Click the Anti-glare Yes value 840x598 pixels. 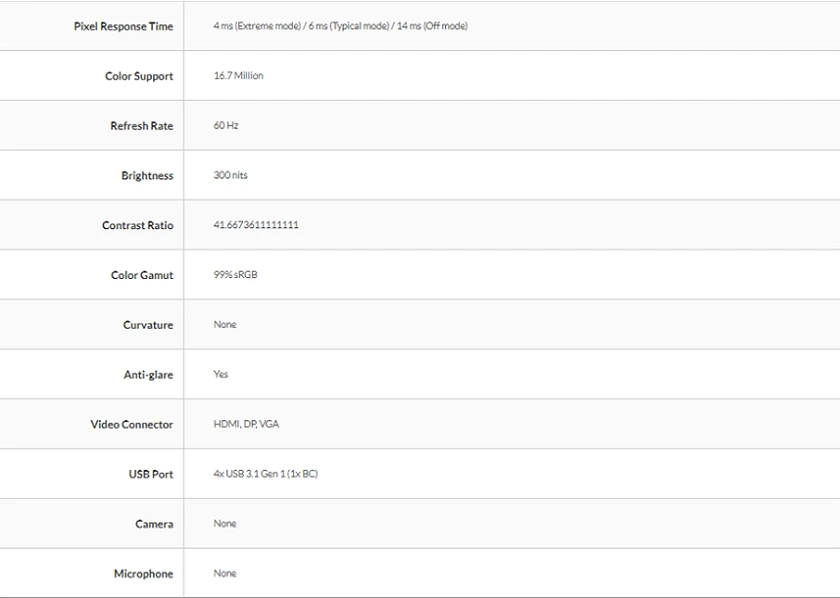pos(221,375)
